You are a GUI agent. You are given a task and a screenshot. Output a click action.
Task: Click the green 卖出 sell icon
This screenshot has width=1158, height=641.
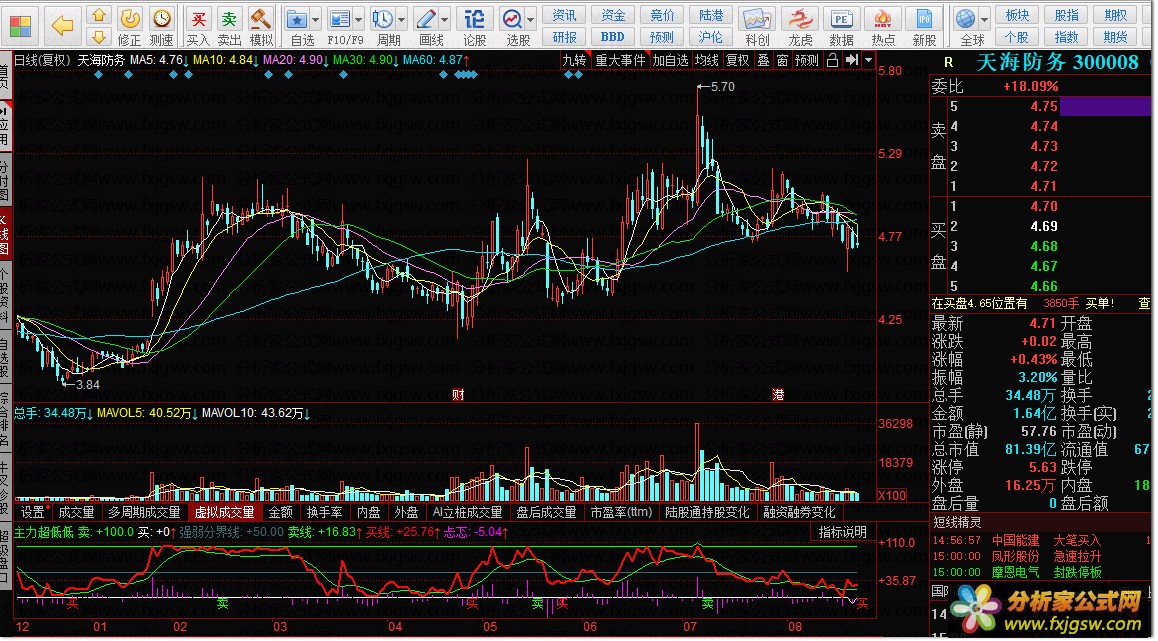coord(230,18)
